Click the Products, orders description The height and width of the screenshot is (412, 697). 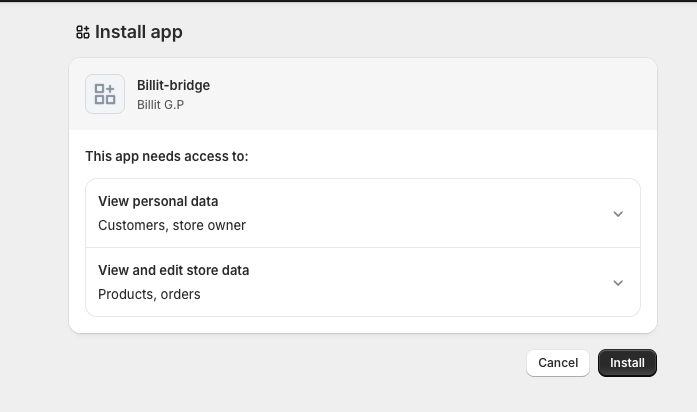coord(149,294)
